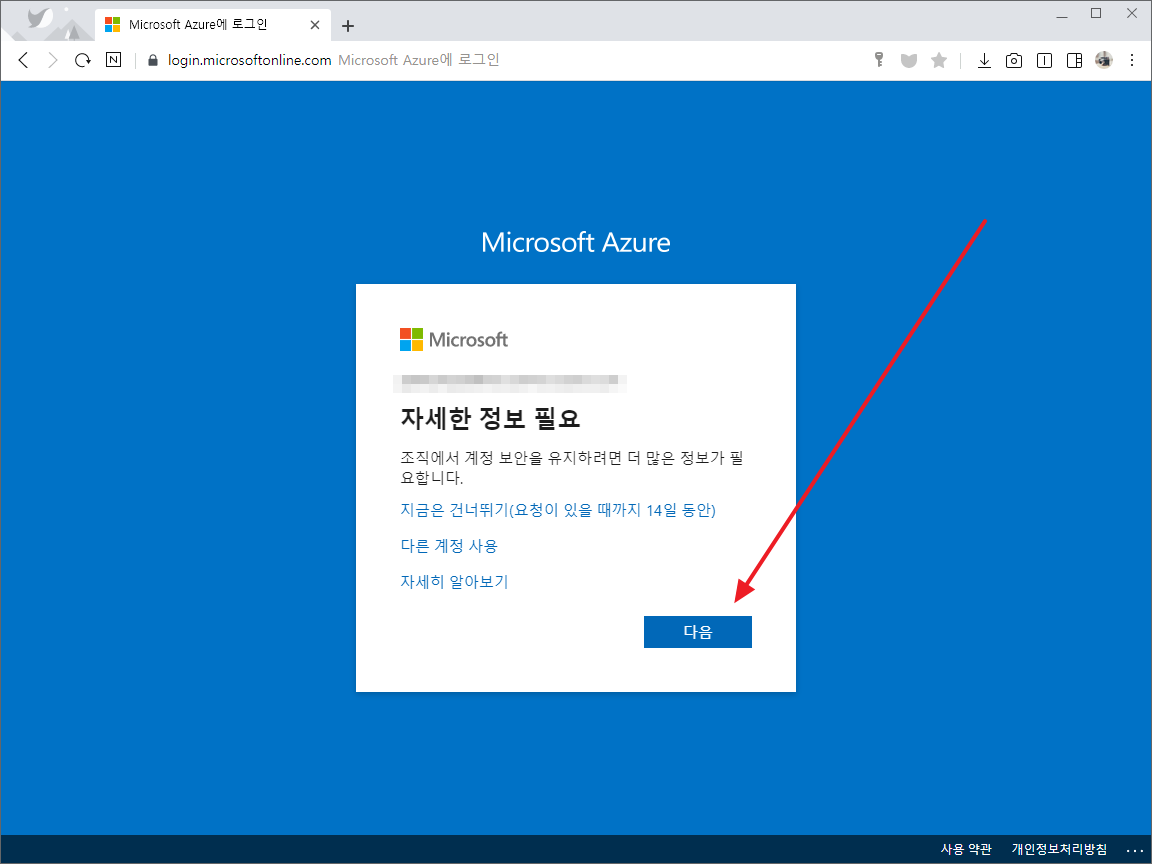Open a new tab with the plus button
Image resolution: width=1152 pixels, height=864 pixels.
348,26
